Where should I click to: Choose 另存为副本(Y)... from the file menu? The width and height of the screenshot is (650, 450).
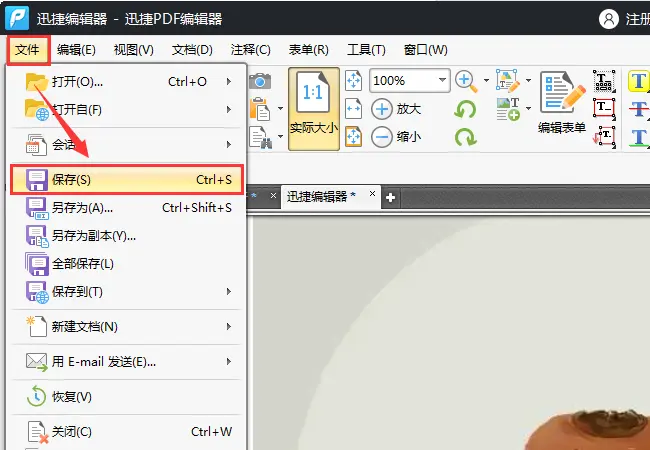(126, 236)
